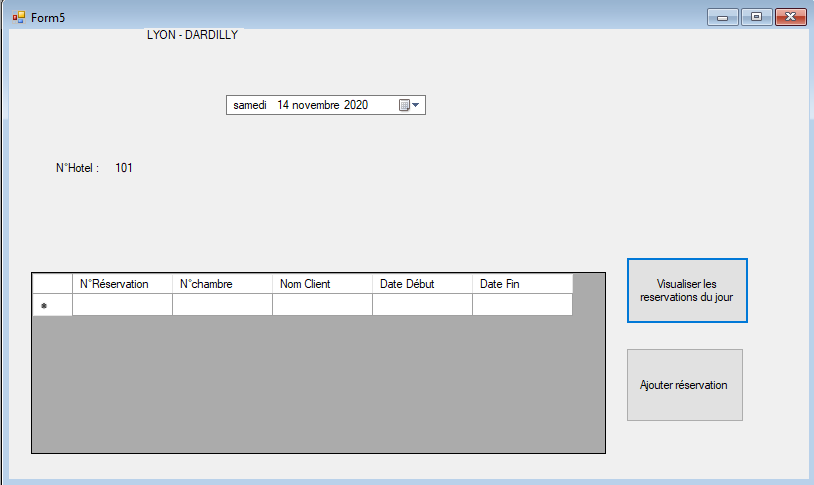Viewport: 814px width, 485px height.
Task: Sort by the N°Réservation column header
Action: [x=122, y=284]
